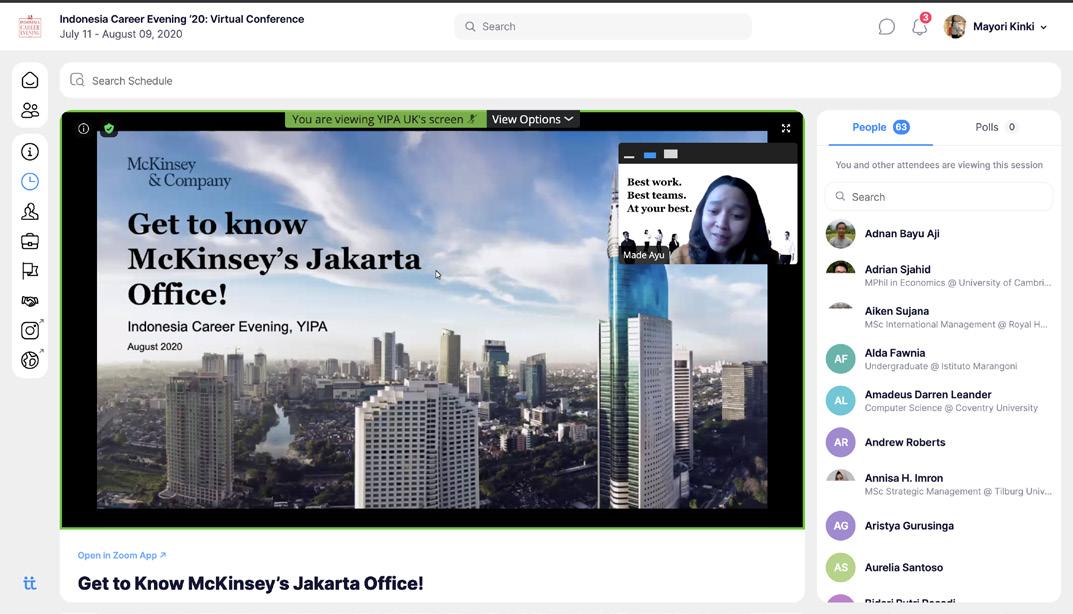Open the briefcase jobs icon in sidebar
This screenshot has width=1073, height=614.
coord(29,241)
